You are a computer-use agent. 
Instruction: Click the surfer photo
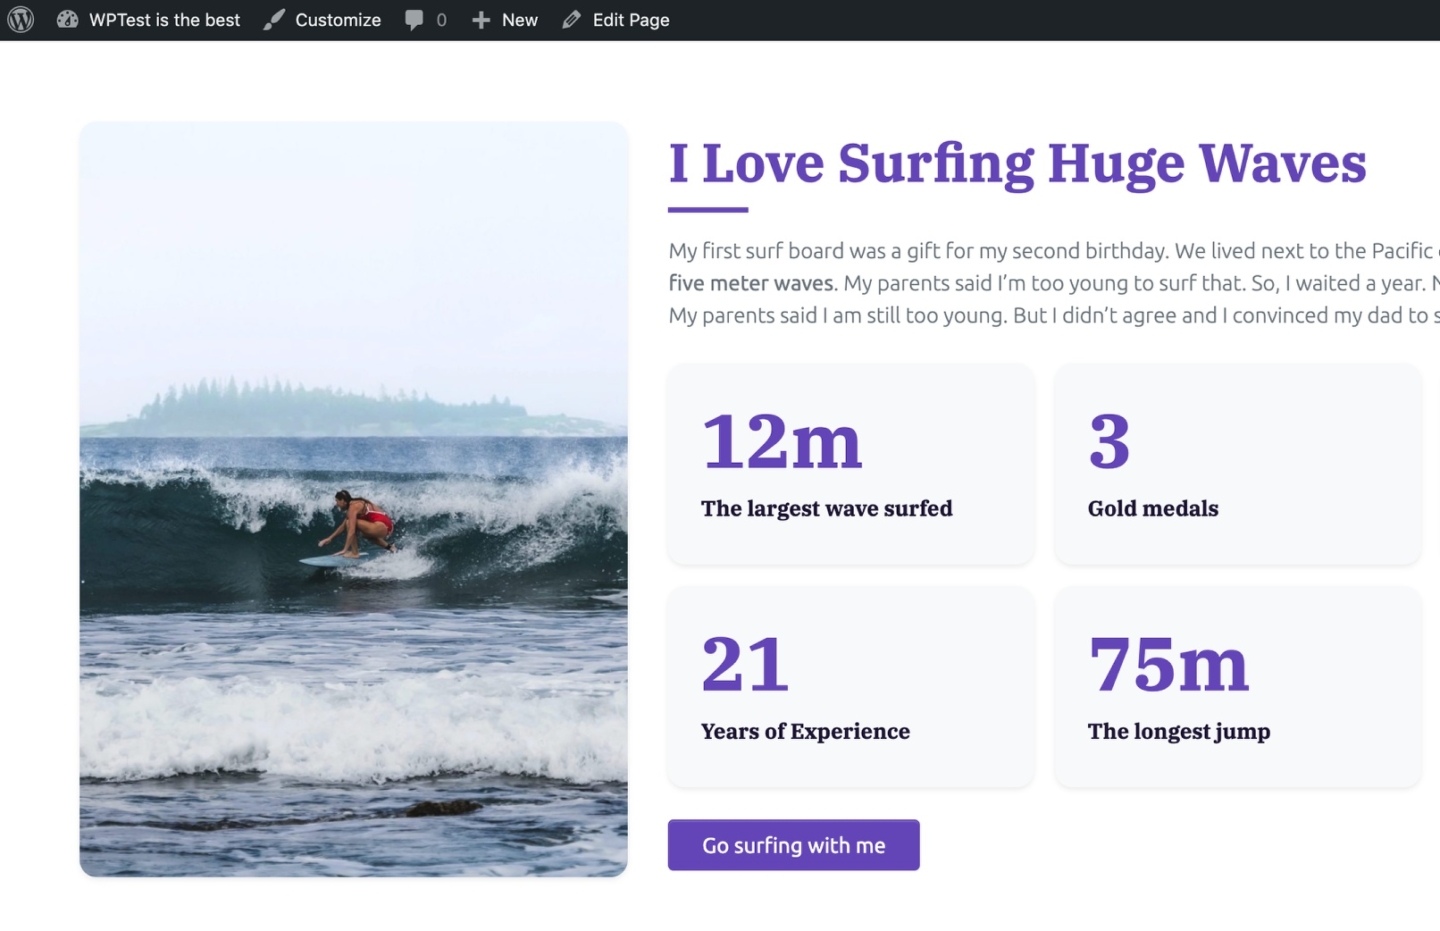click(353, 499)
